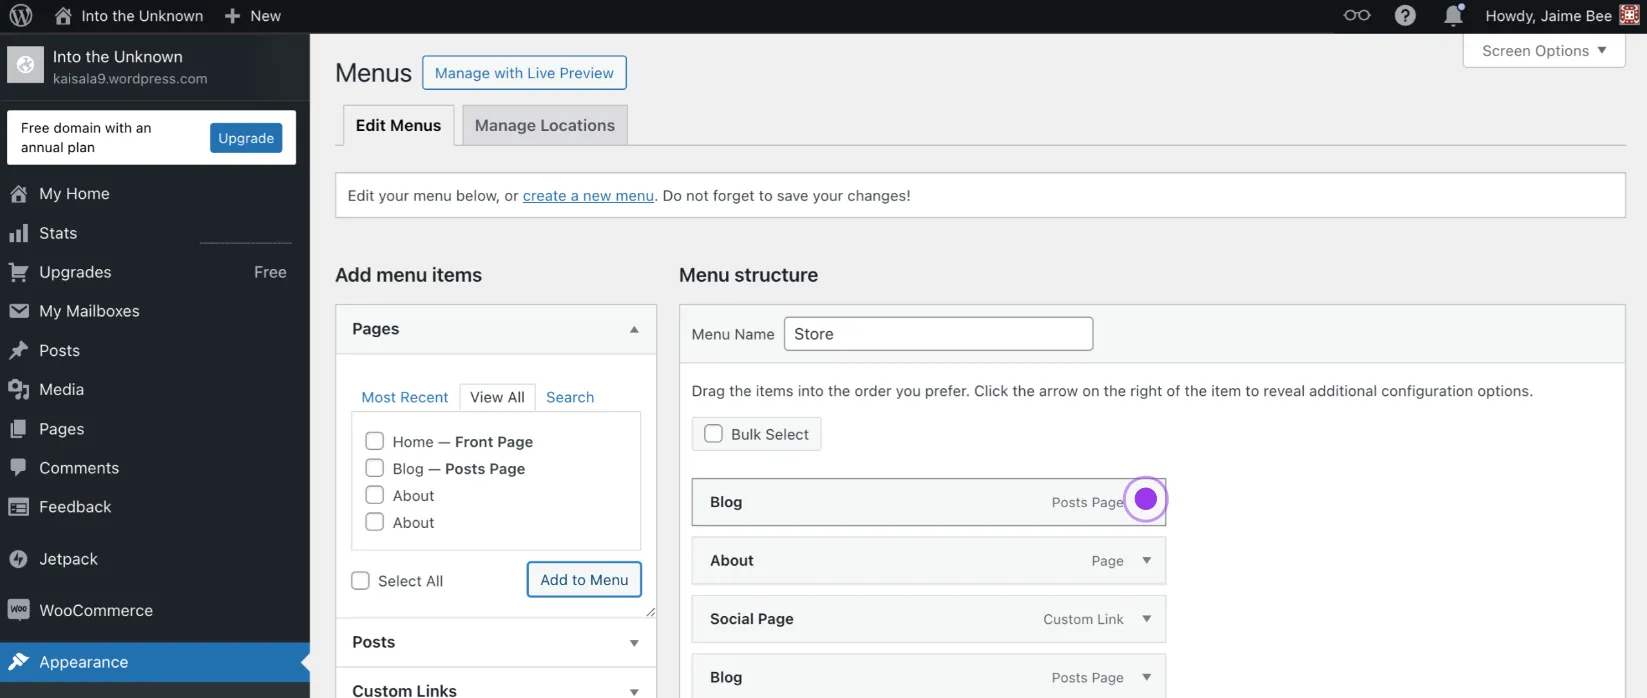The image size is (1647, 698).
Task: Click the Jetpack lightning icon
Action: pyautogui.click(x=18, y=559)
